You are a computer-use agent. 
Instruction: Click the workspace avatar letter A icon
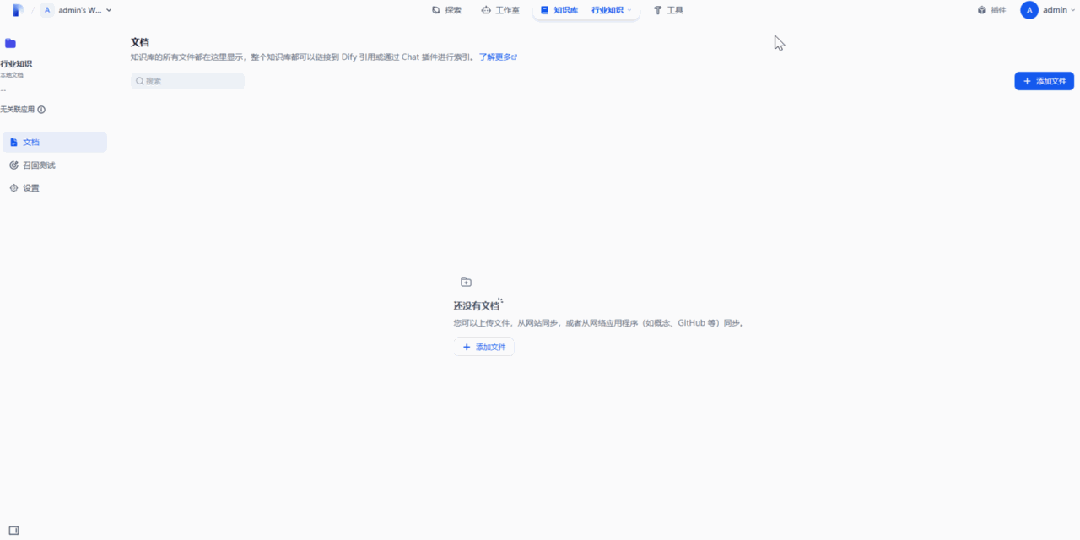(47, 10)
